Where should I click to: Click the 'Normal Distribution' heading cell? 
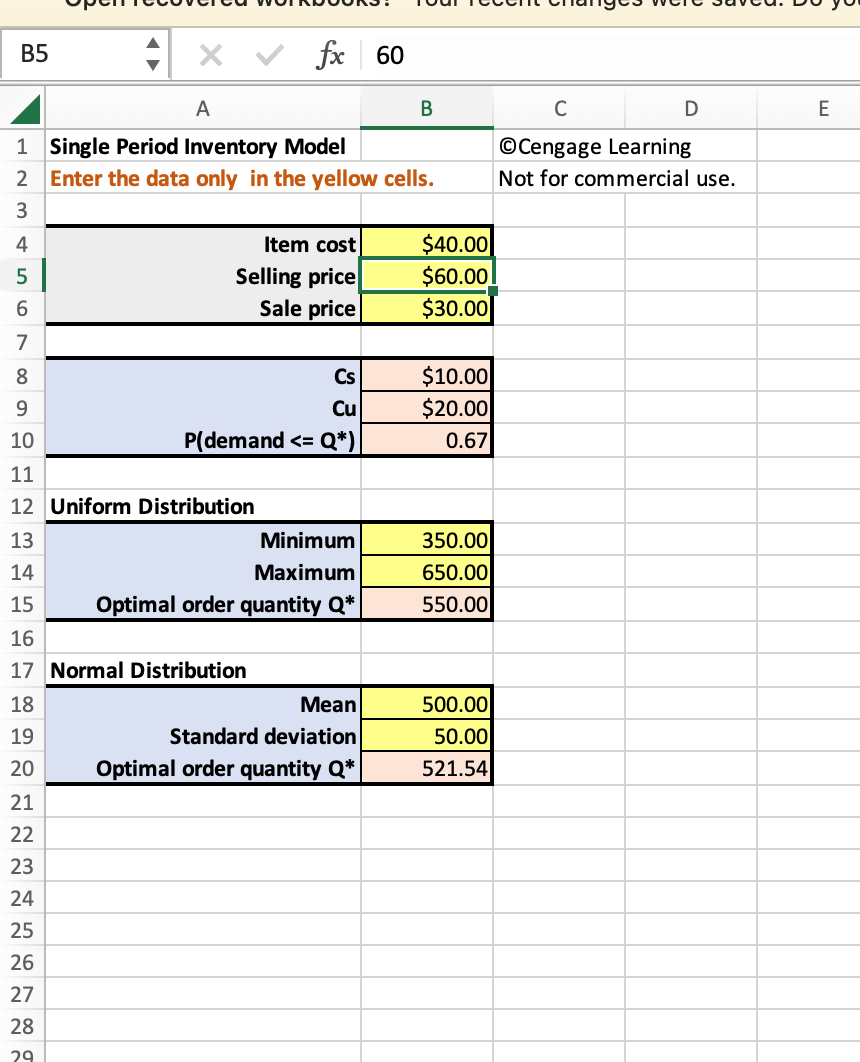202,670
